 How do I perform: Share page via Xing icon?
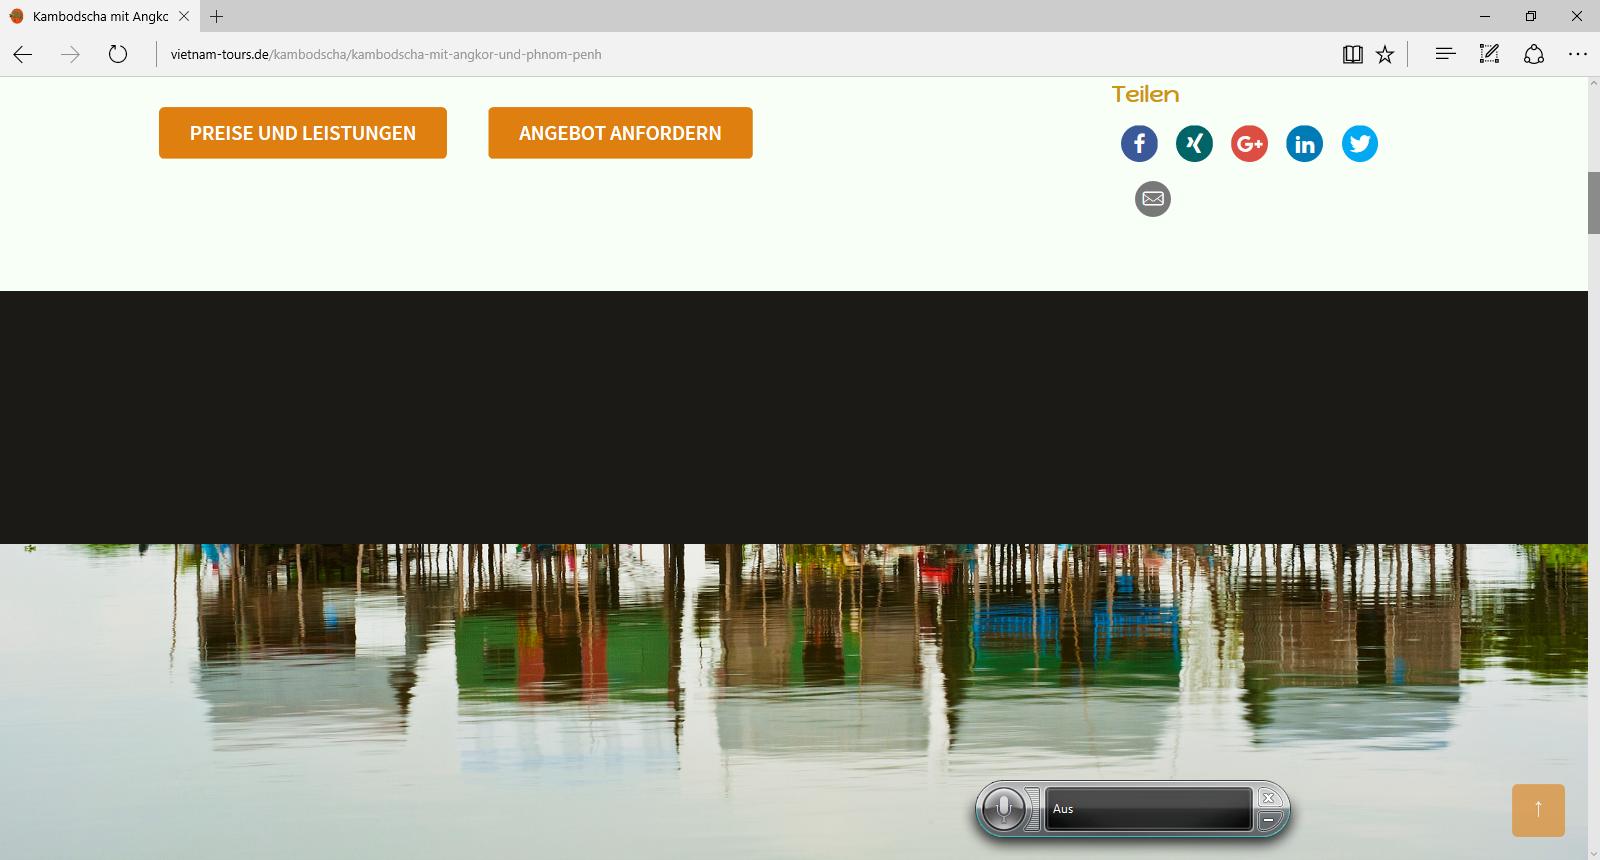point(1194,144)
